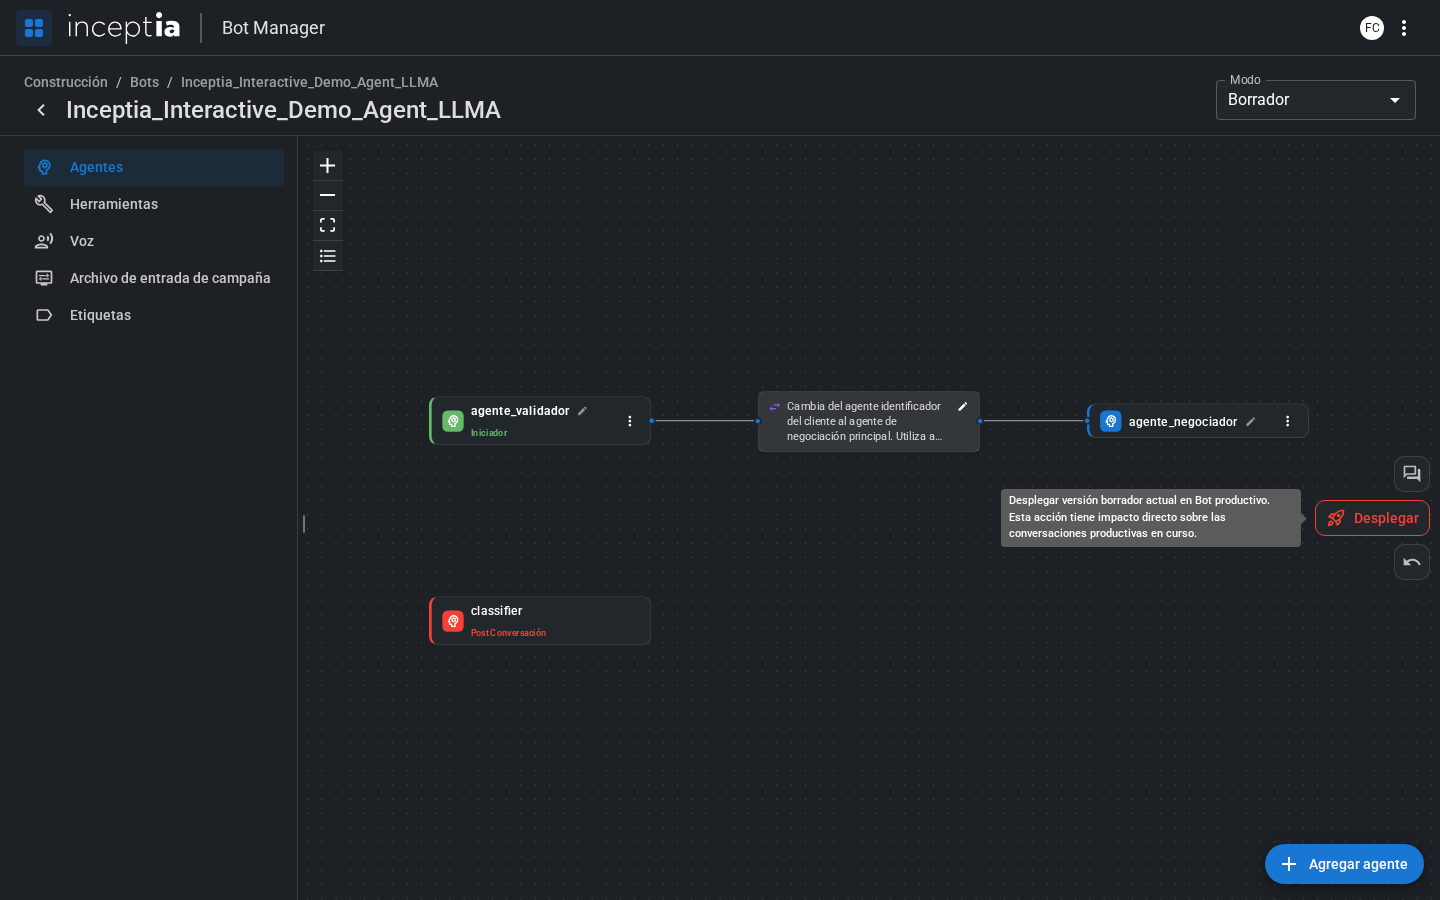Open the Voz section
Image resolution: width=1440 pixels, height=900 pixels.
click(154, 241)
